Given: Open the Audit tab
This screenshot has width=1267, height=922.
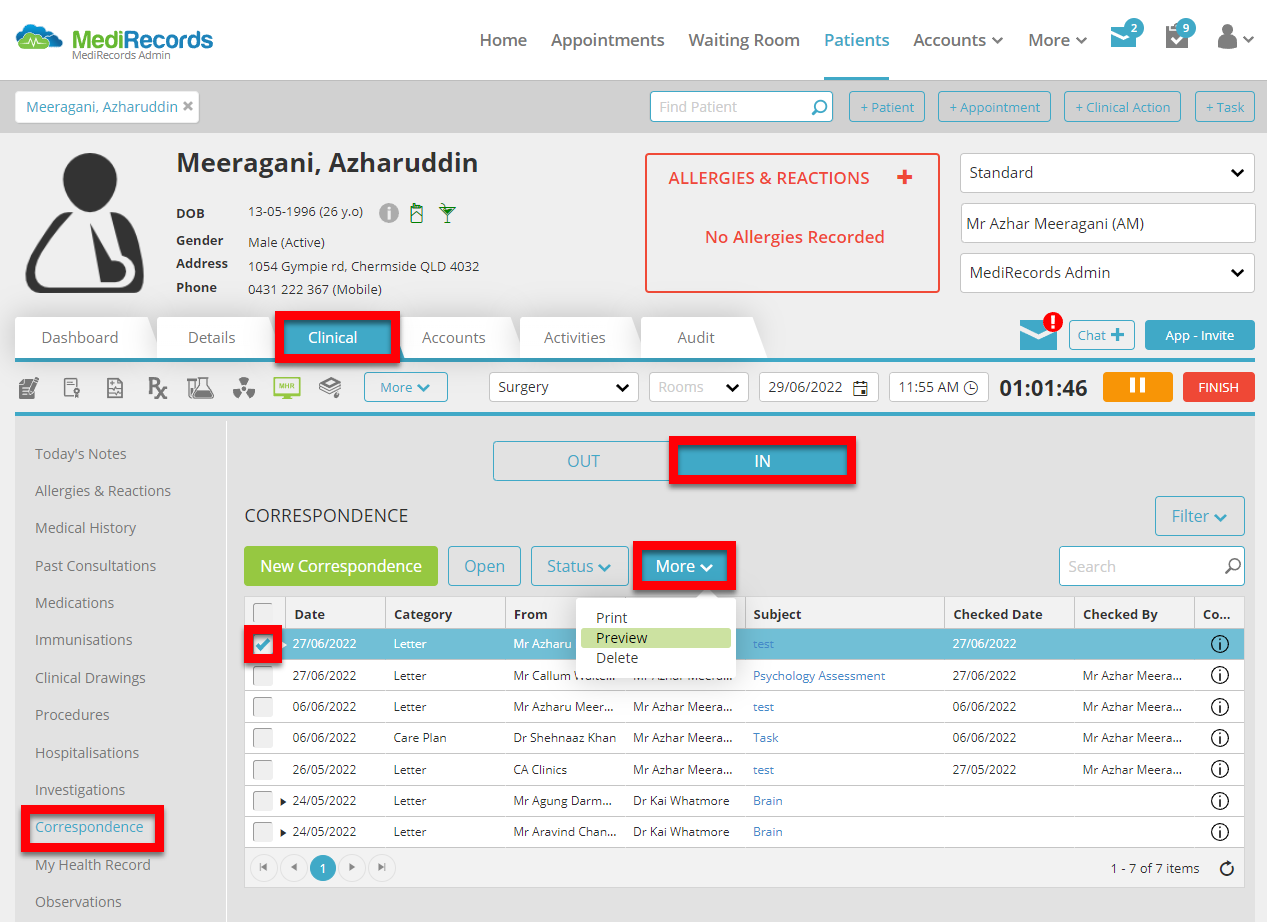Looking at the screenshot, I should 696,337.
